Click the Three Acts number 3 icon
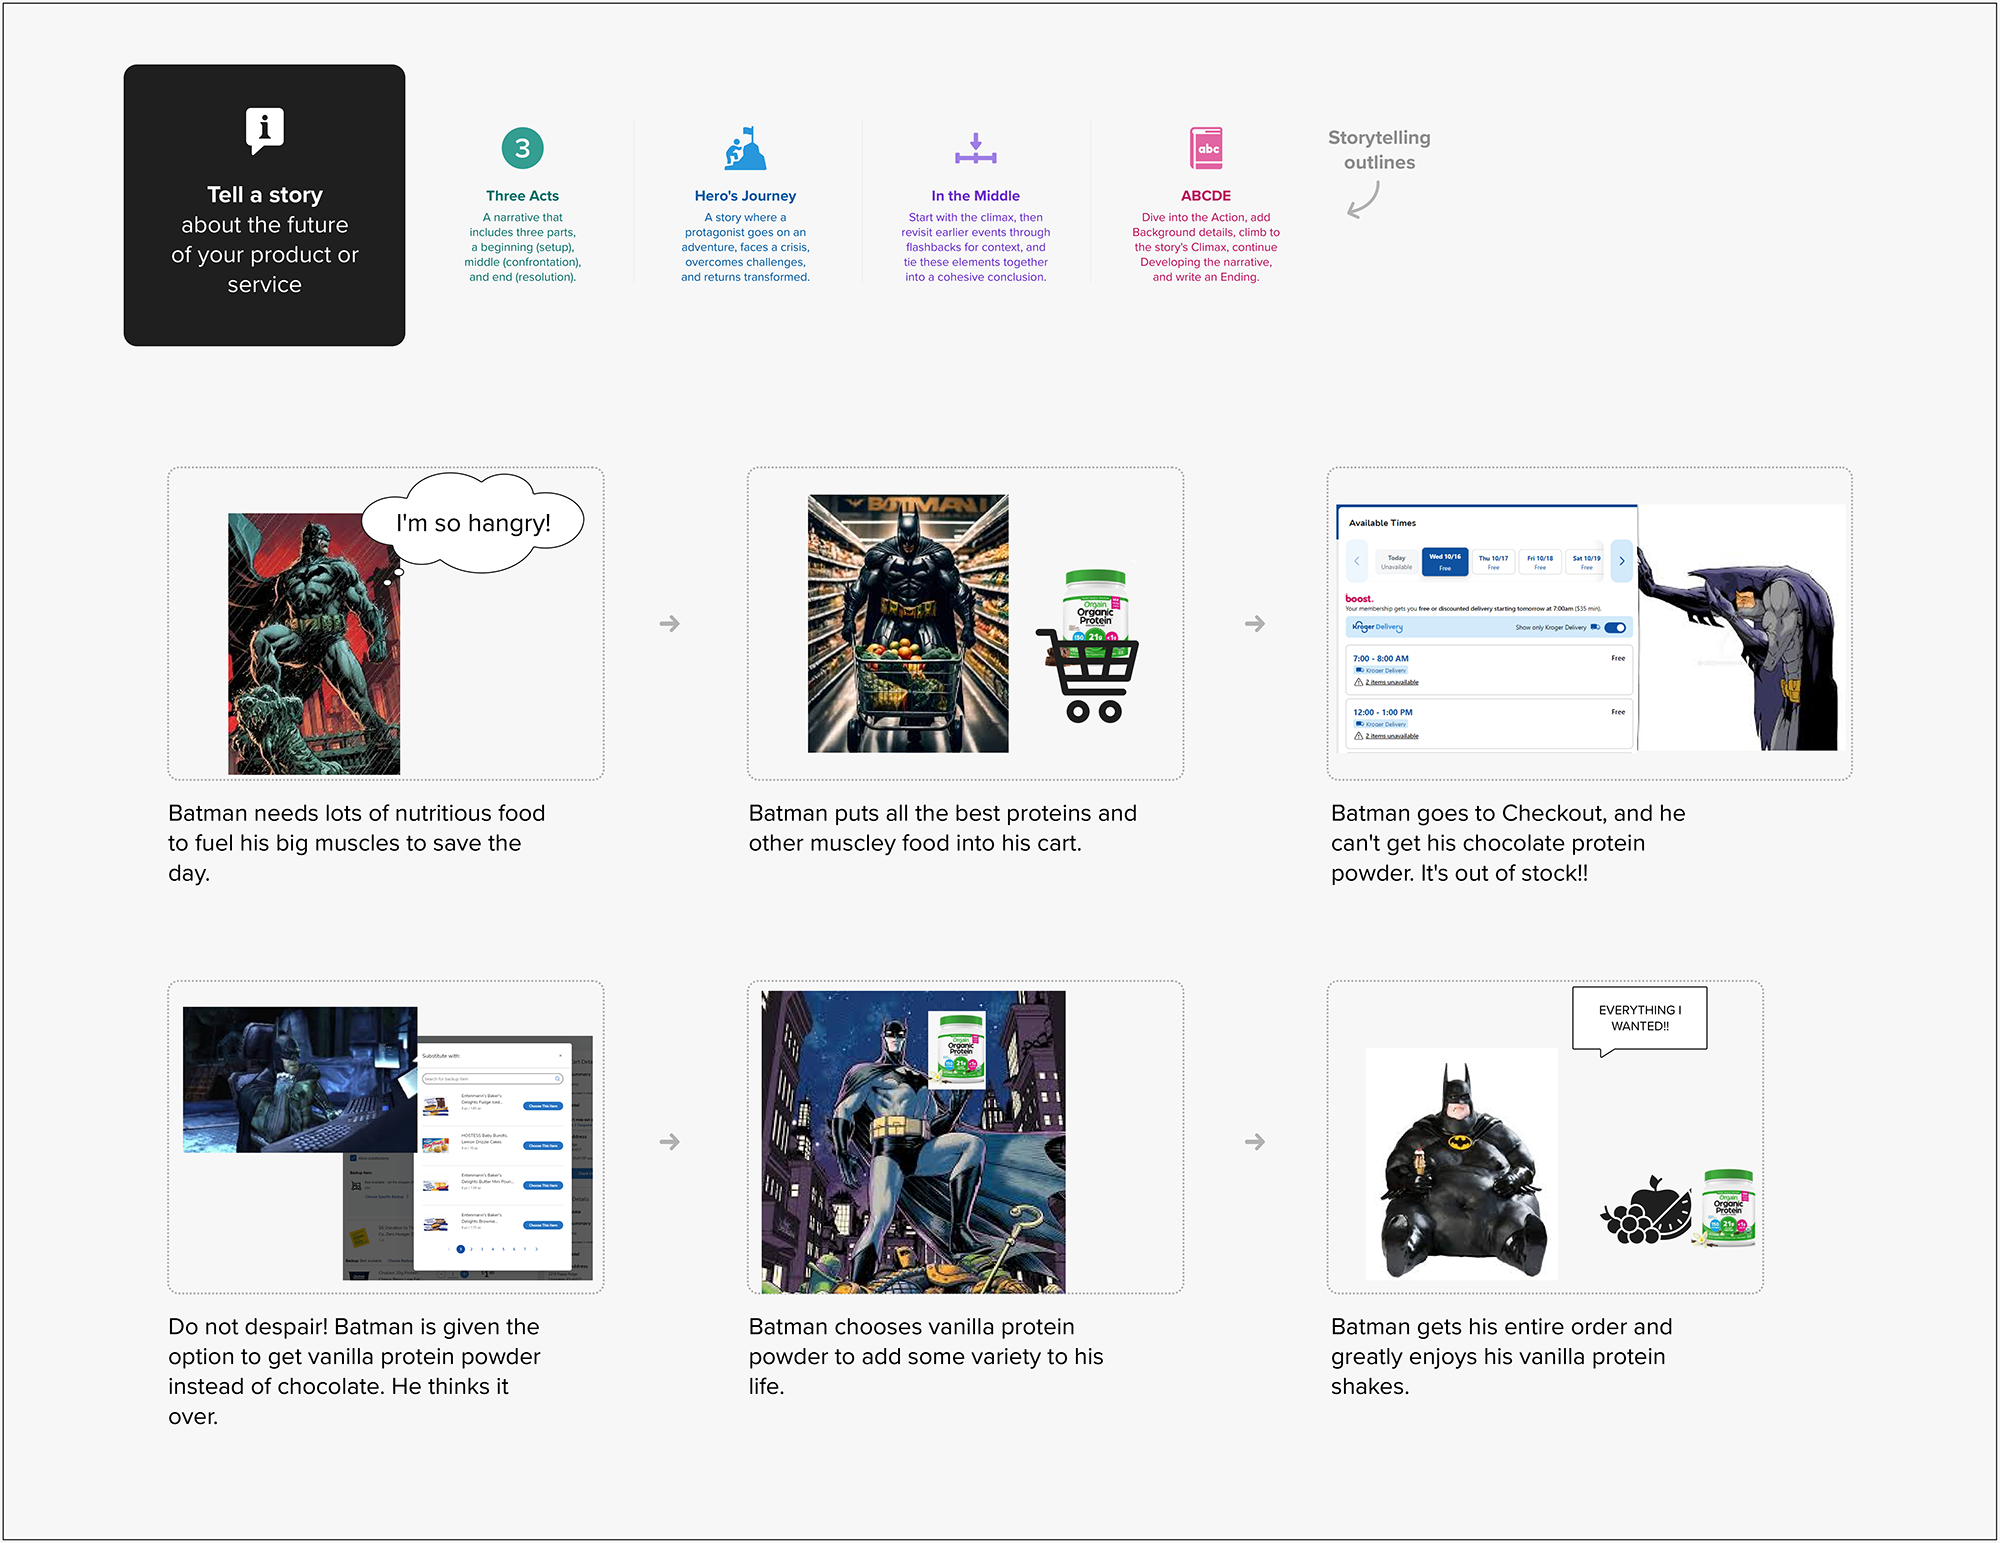Screen dimensions: 2000x1543 pos(522,149)
